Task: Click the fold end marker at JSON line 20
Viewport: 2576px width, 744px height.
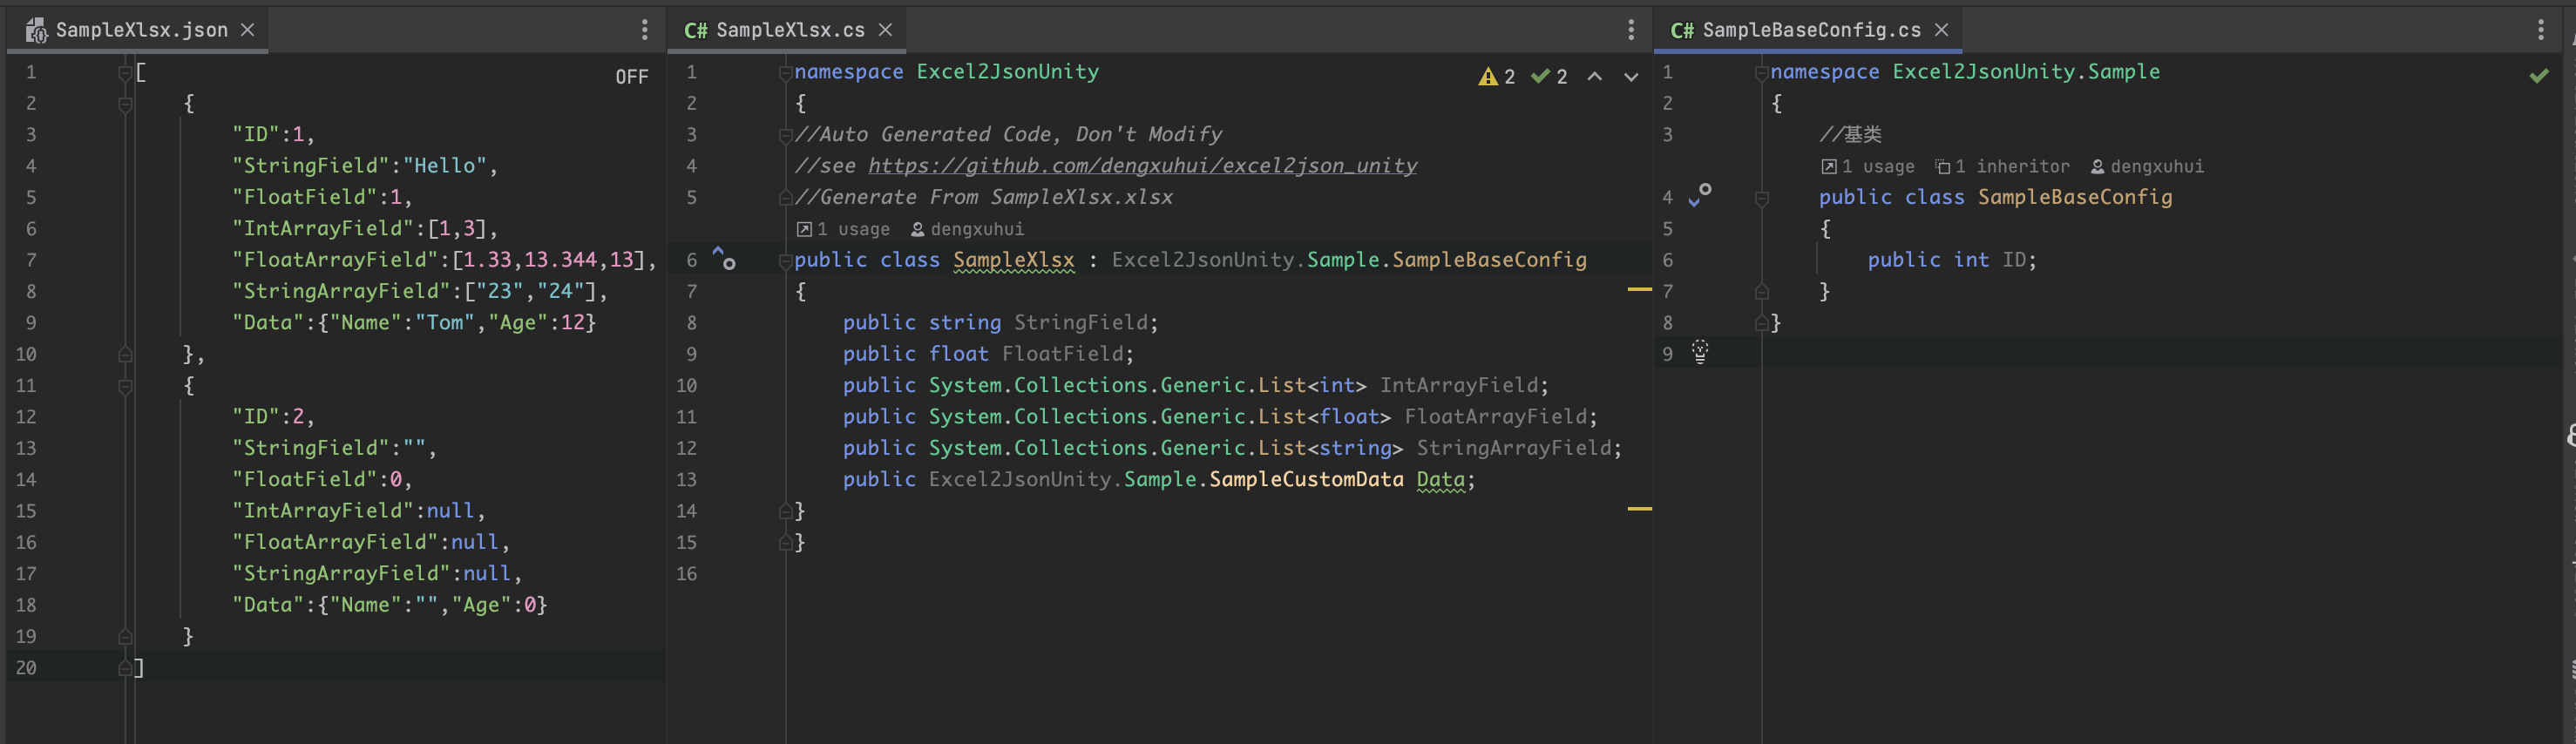Action: click(x=125, y=667)
